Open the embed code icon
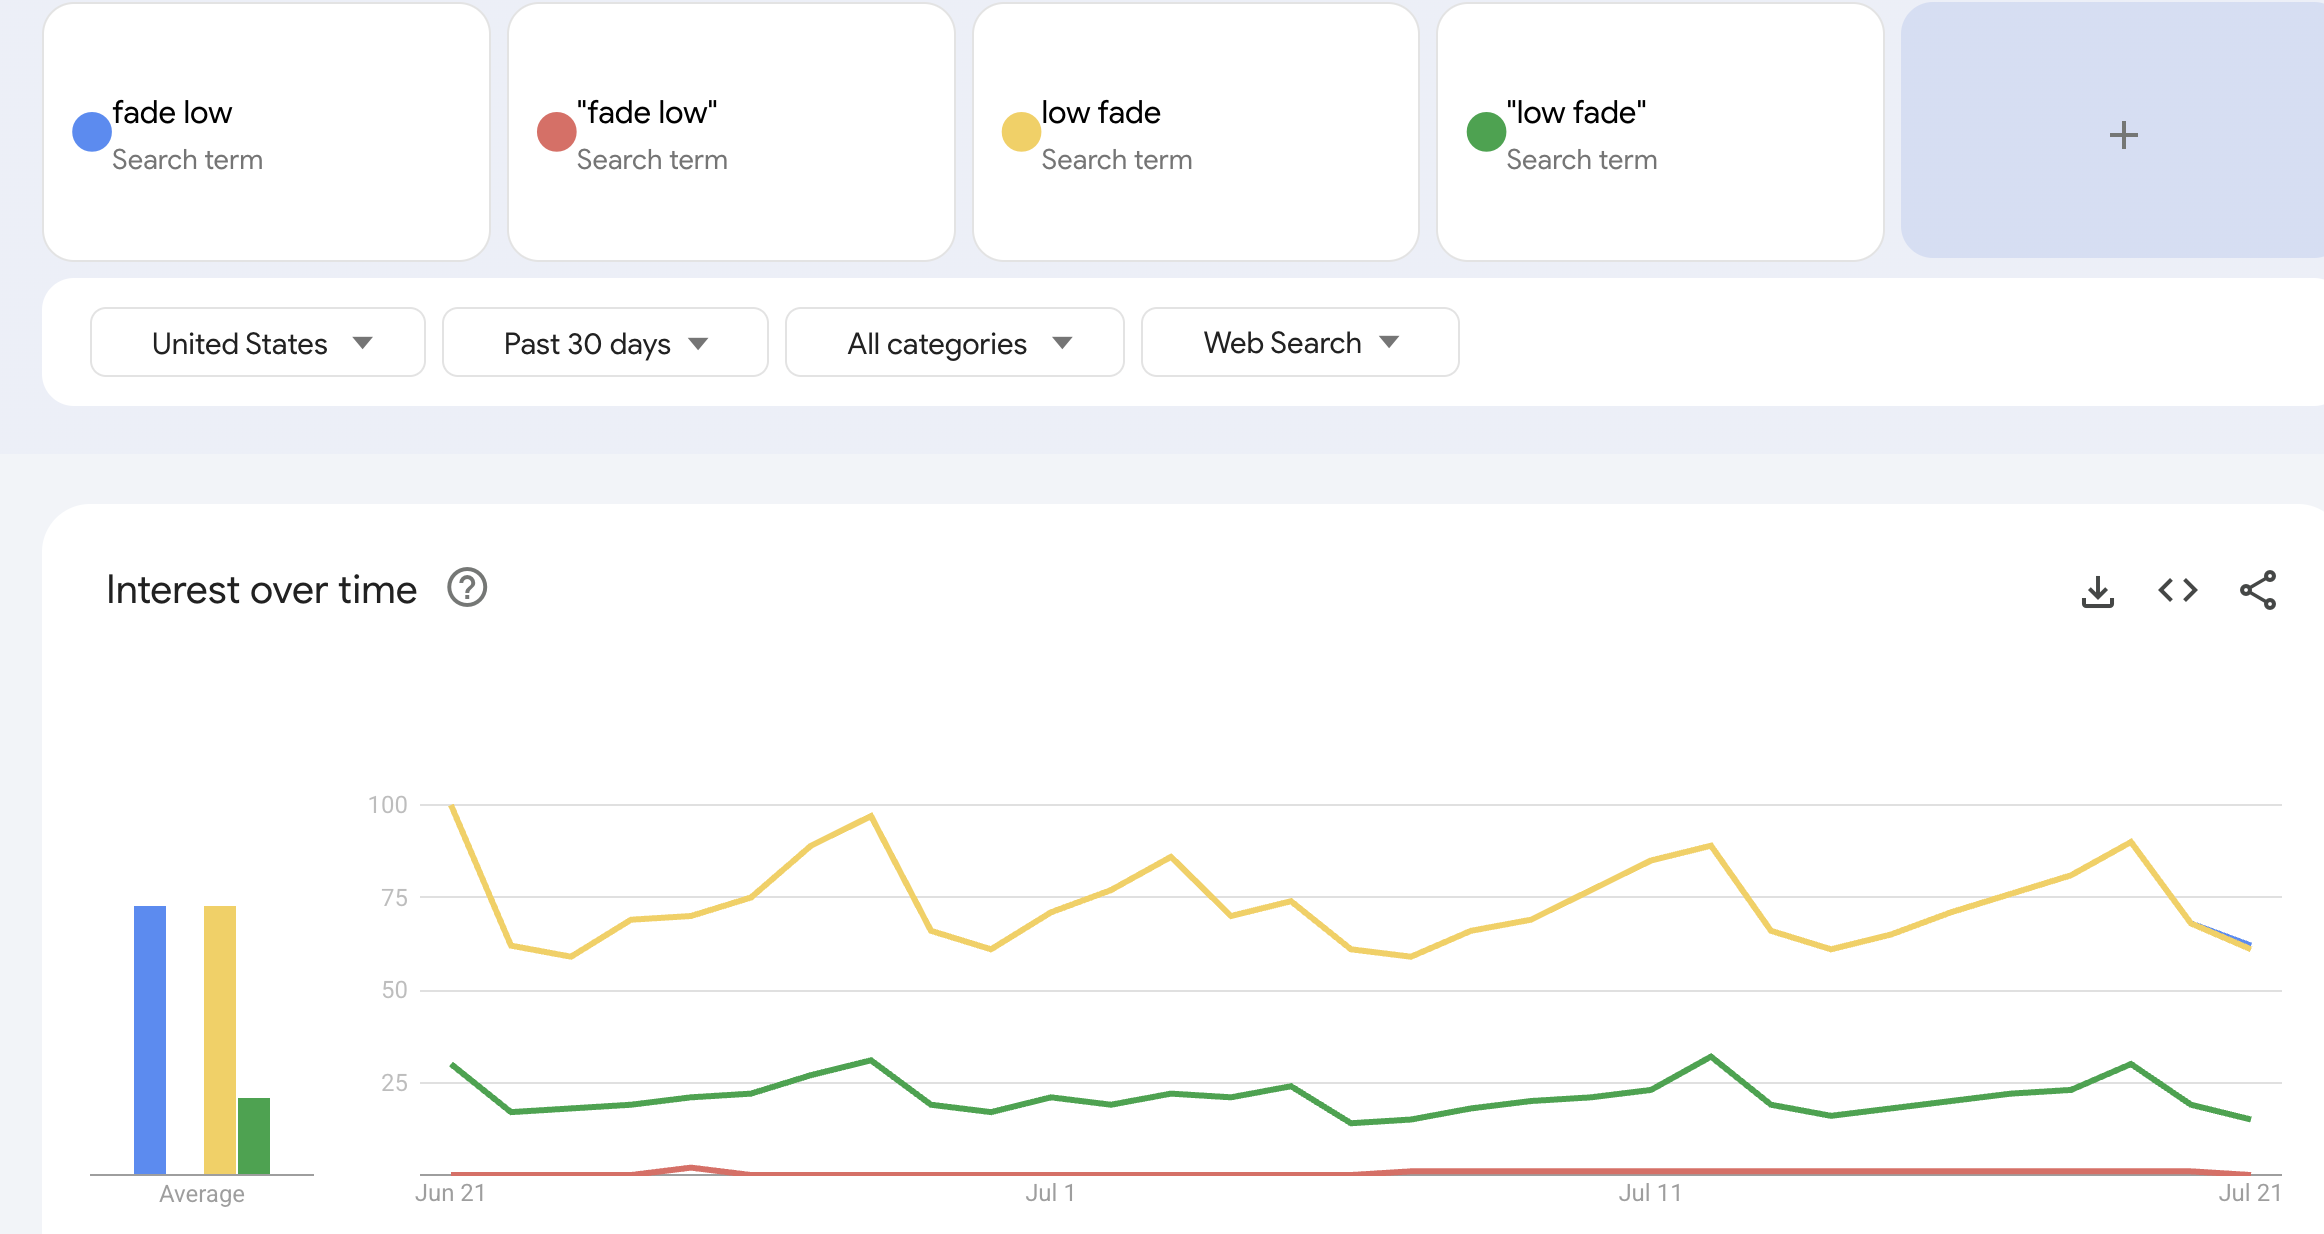 (x=2177, y=591)
